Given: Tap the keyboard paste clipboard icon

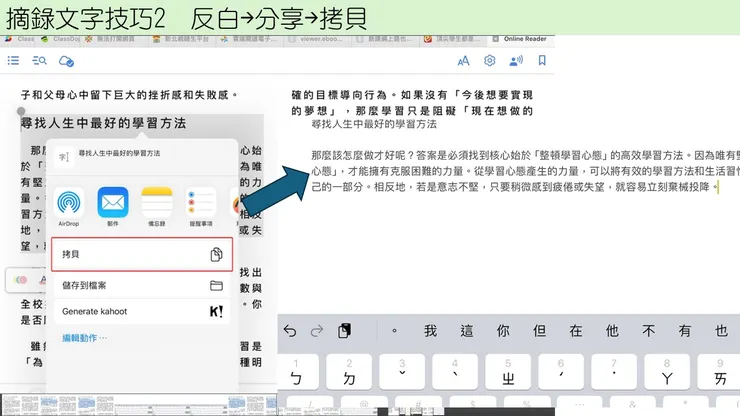Looking at the screenshot, I should point(345,331).
